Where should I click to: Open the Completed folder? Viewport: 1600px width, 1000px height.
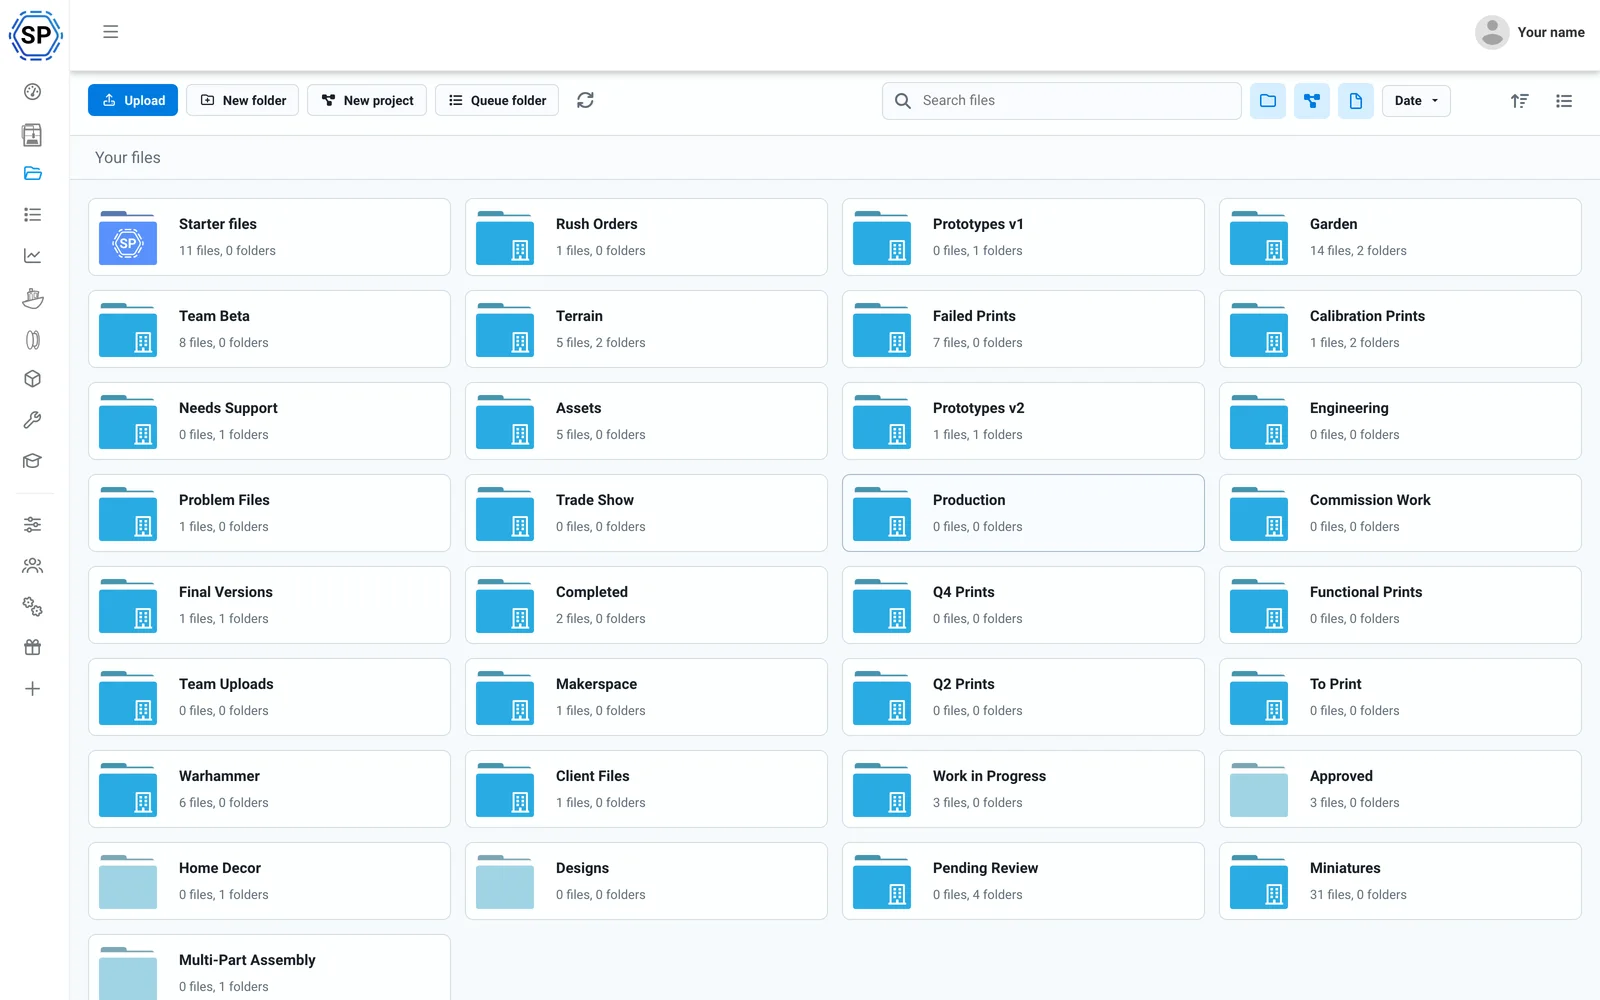coord(646,605)
